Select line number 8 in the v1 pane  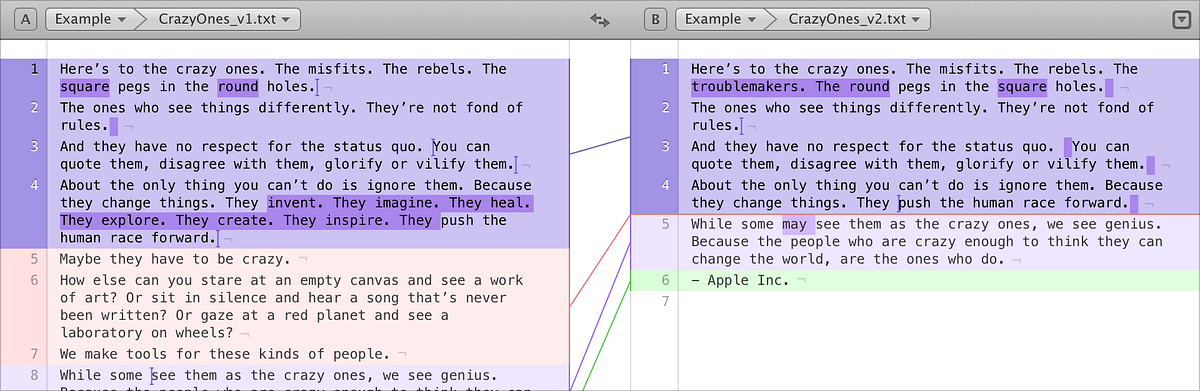tap(35, 376)
